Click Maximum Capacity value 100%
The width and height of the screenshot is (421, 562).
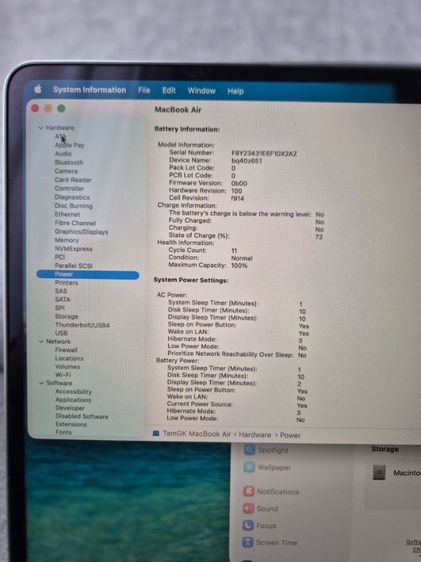[x=239, y=266]
